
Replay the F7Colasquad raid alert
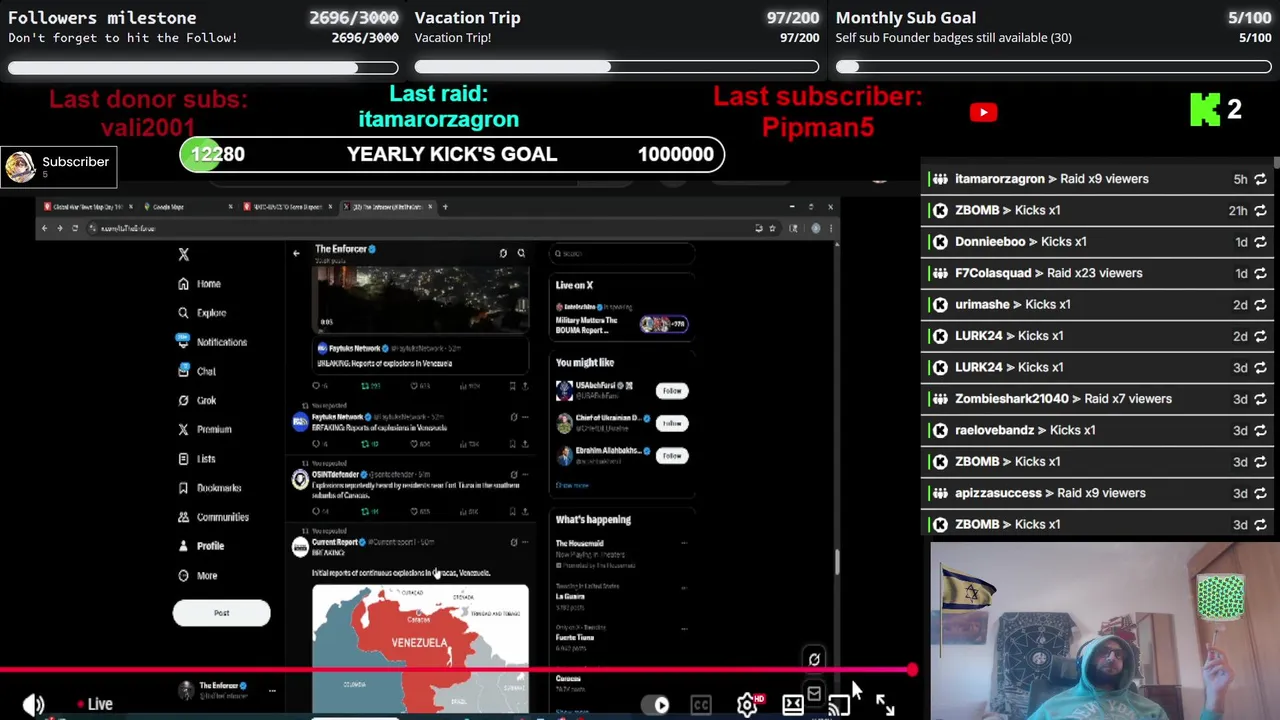pyautogui.click(x=1260, y=273)
